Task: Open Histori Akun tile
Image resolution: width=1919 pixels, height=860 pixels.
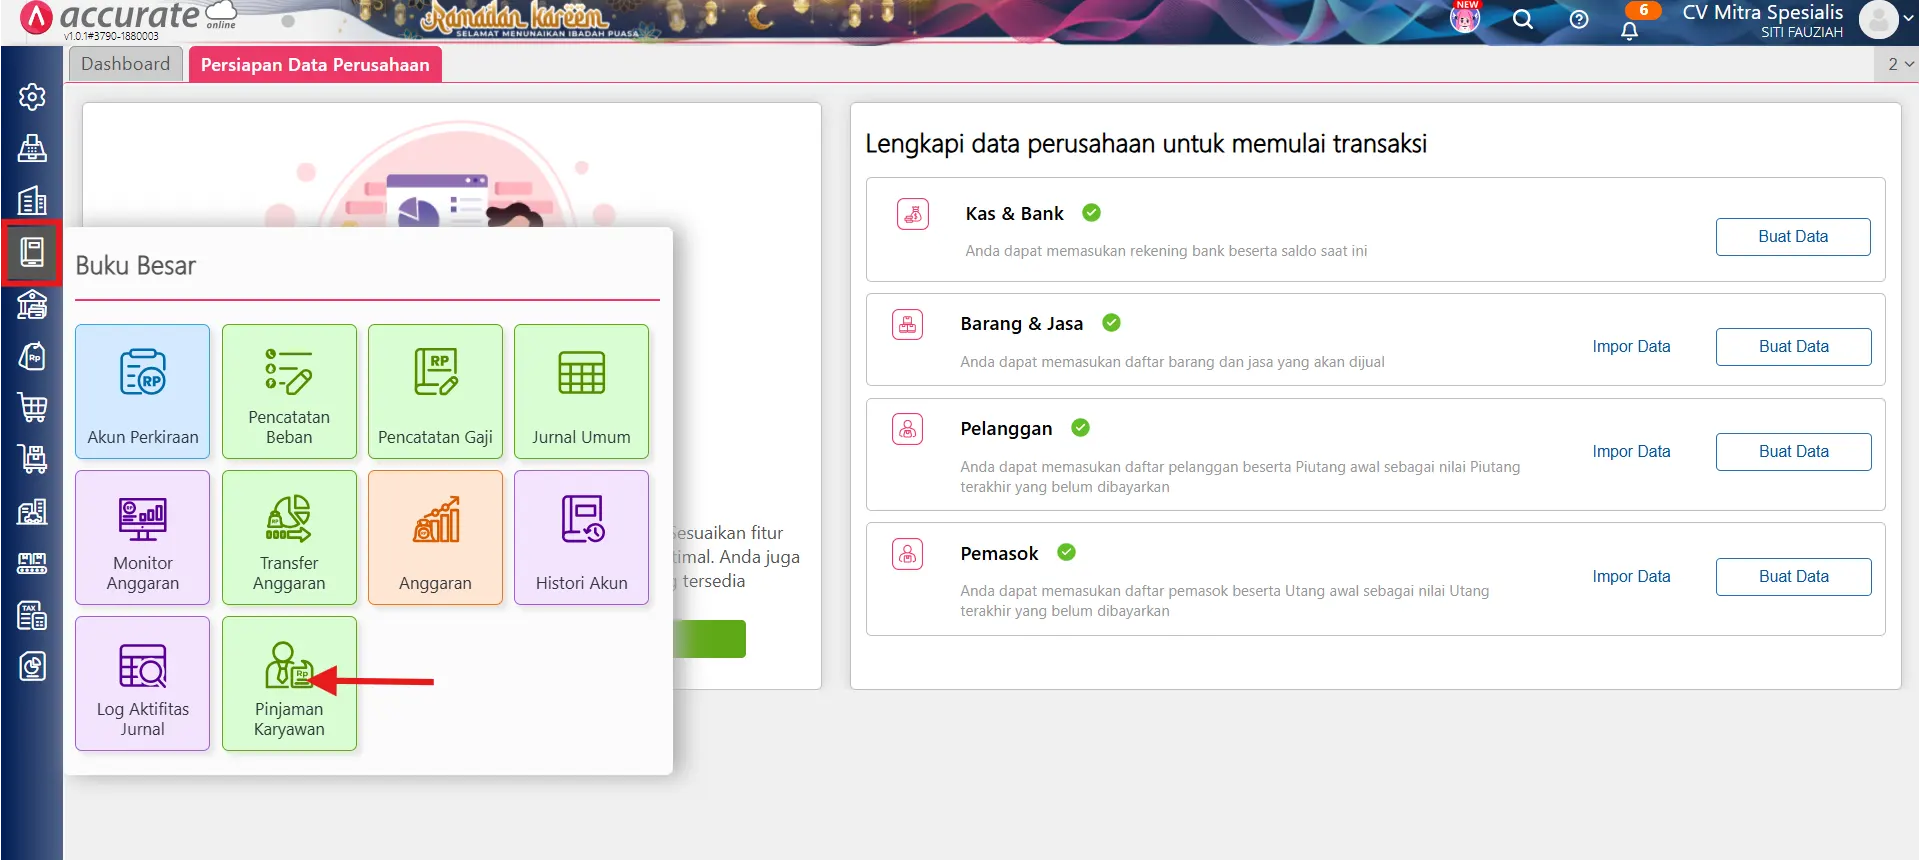Action: point(581,537)
